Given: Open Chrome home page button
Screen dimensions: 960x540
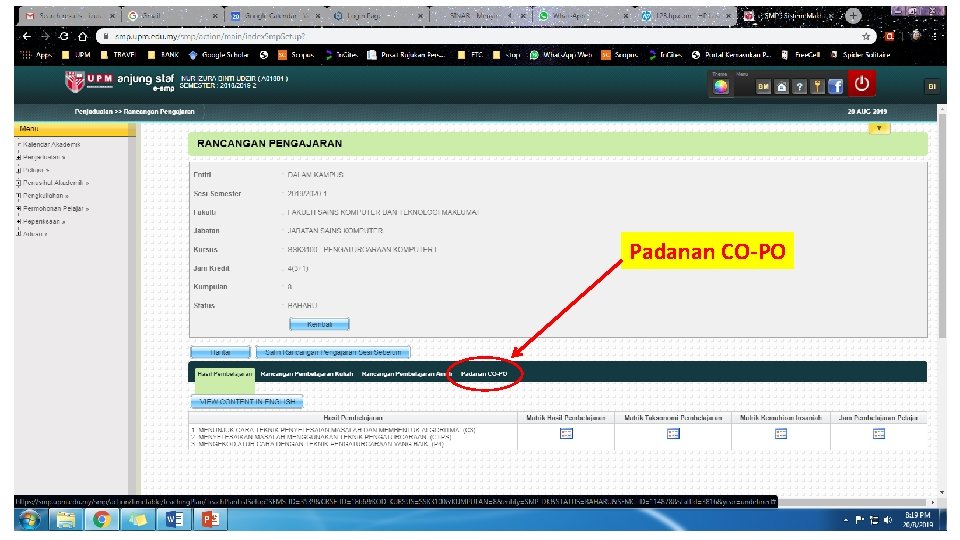Looking at the screenshot, I should (83, 37).
